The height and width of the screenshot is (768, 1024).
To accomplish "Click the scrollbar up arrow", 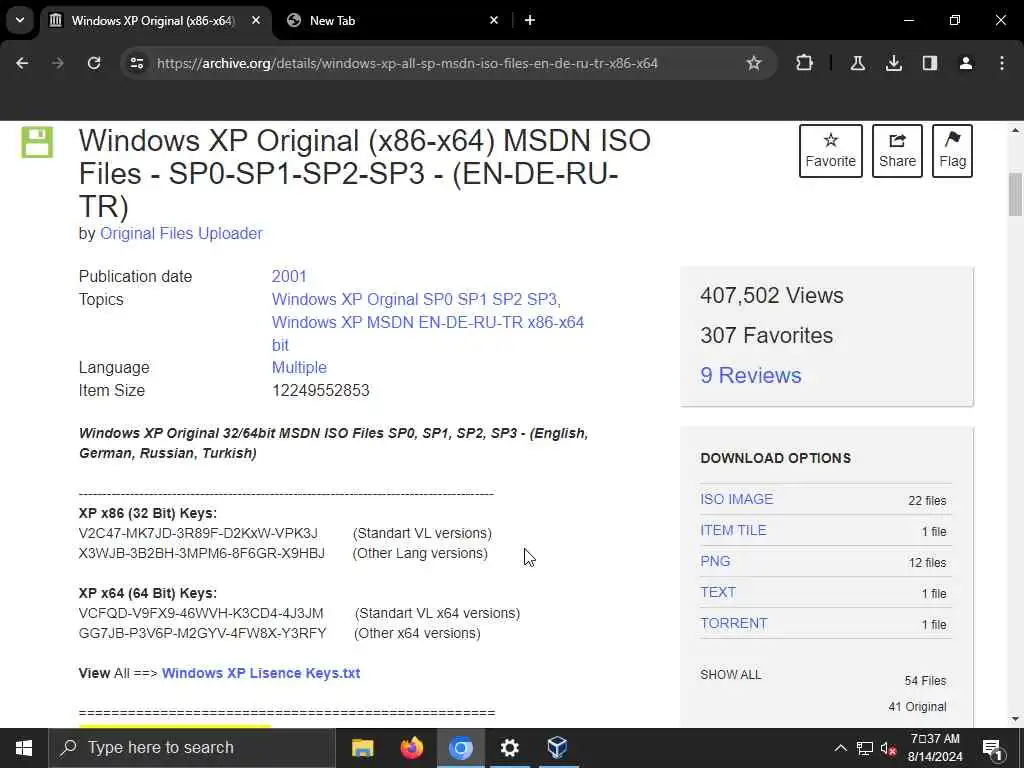I will [1015, 131].
